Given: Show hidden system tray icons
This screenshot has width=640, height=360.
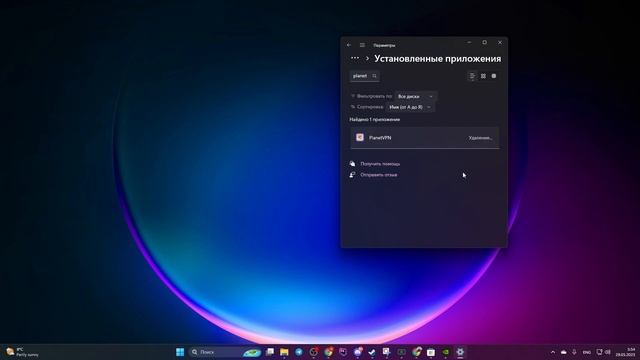Looking at the screenshot, I should 553,352.
